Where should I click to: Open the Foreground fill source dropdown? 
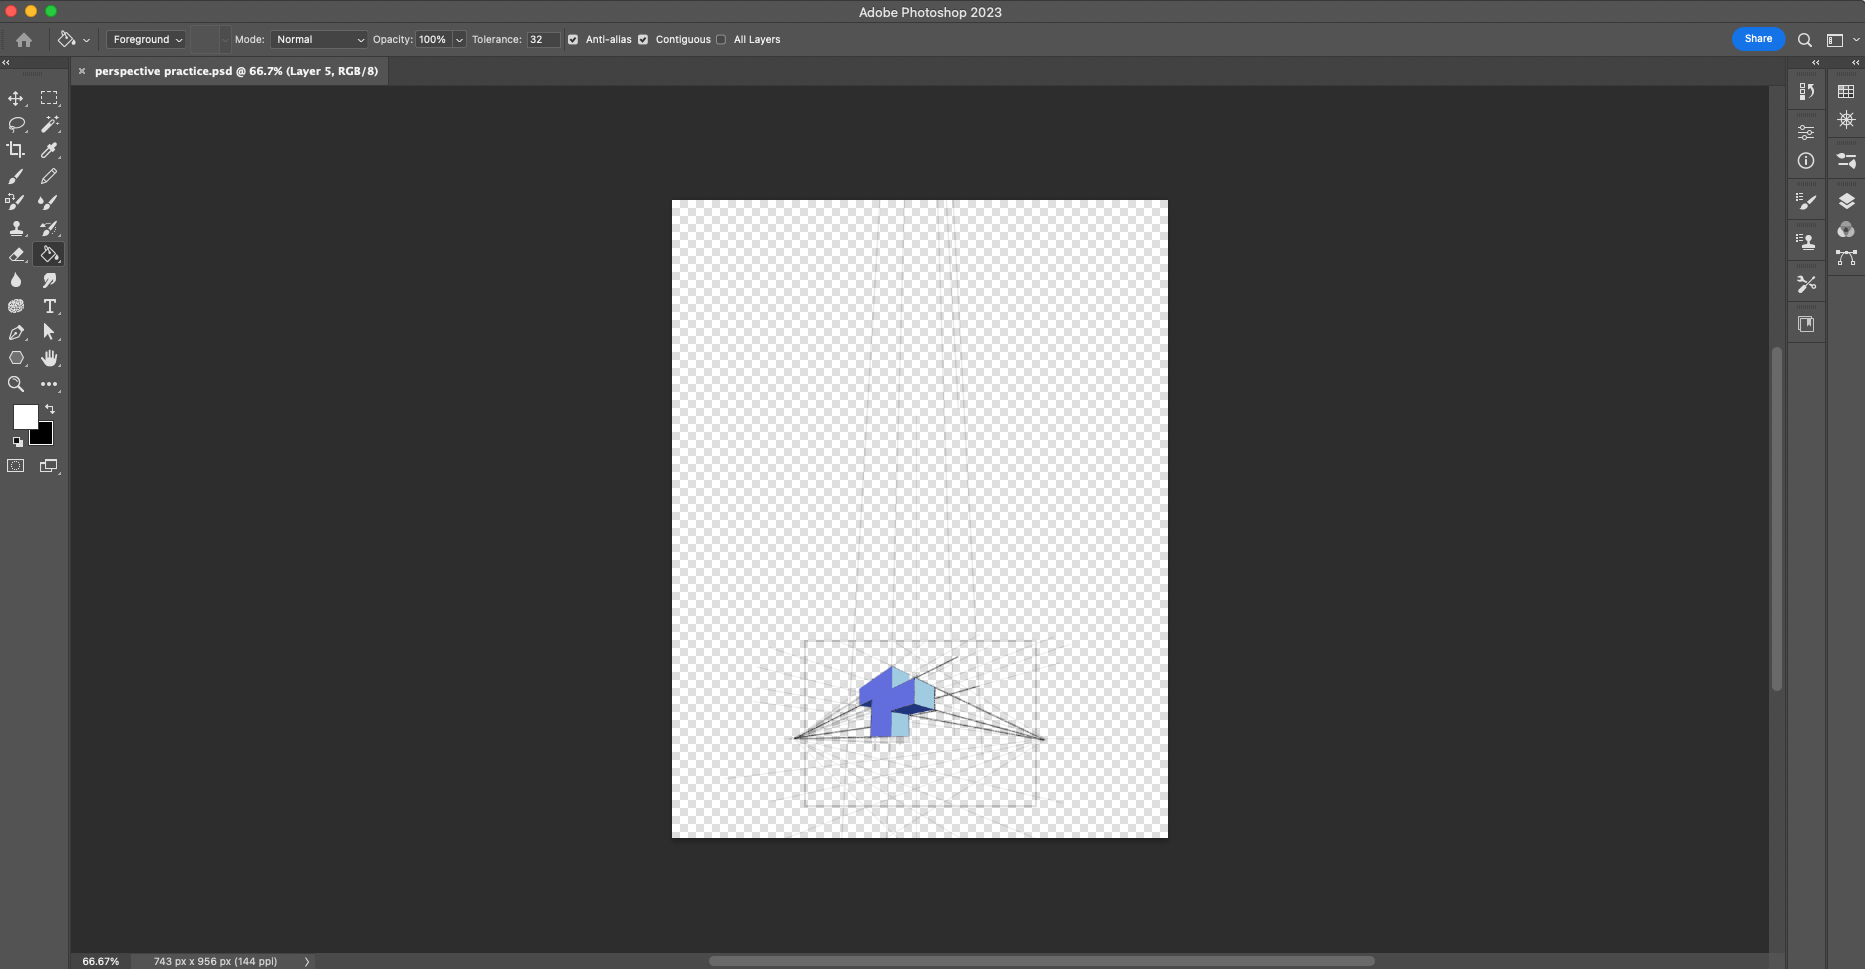click(147, 40)
